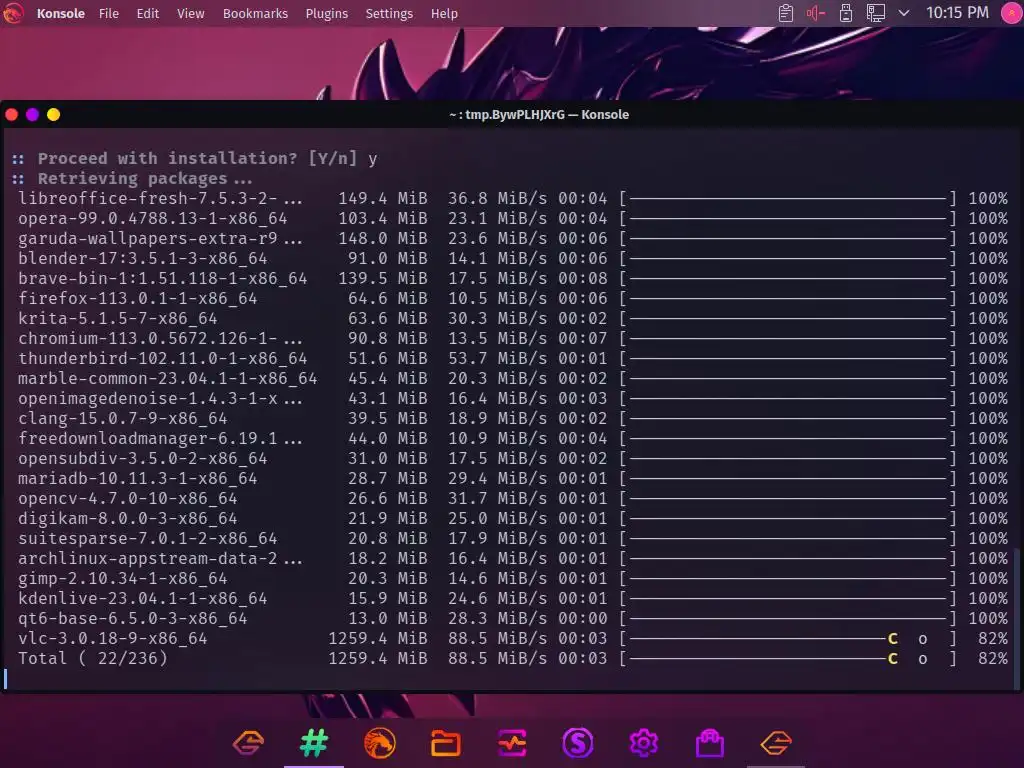
Task: Click the terminal cursor line
Action: 6,679
